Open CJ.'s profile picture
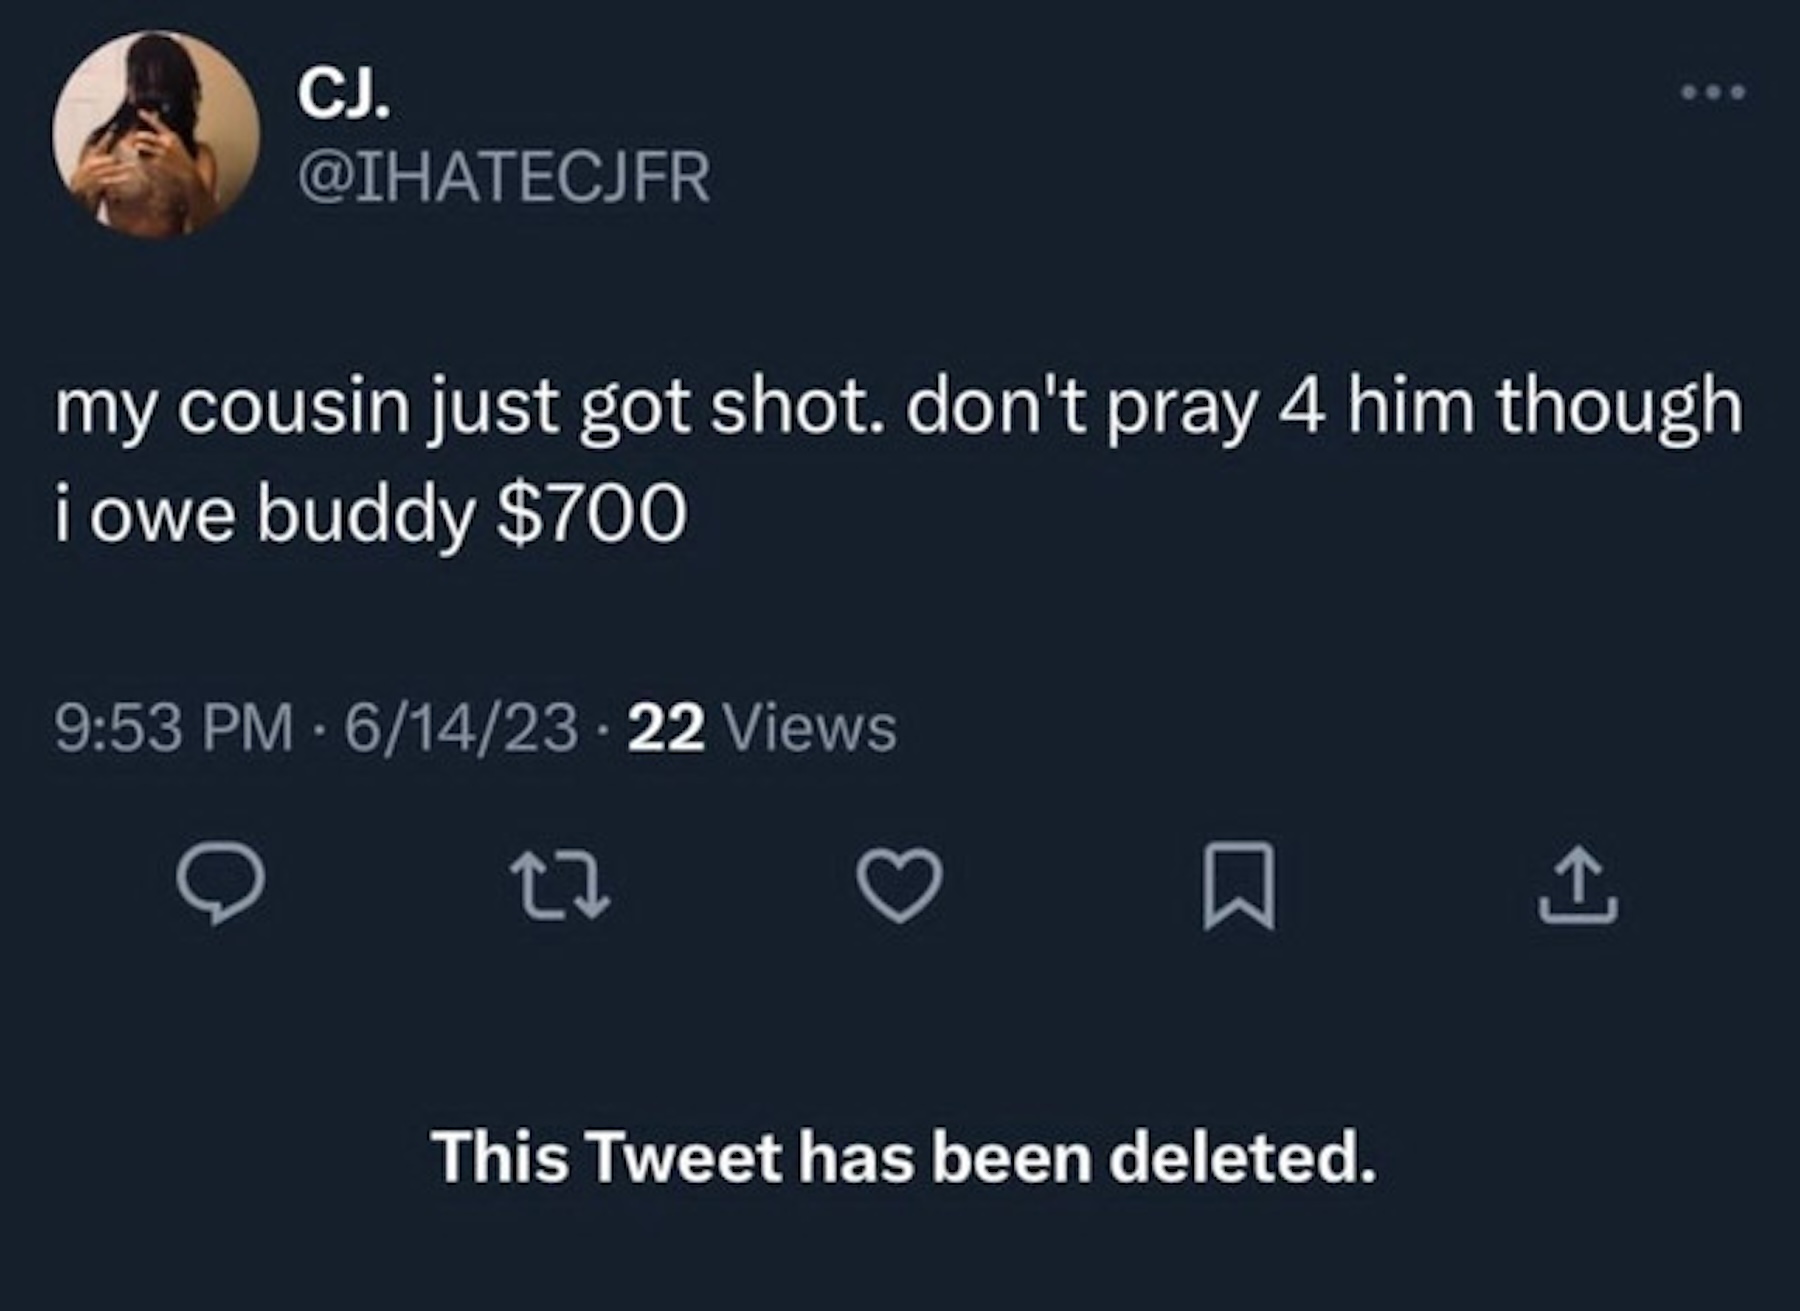Screen dimensions: 1800x1311 (x=156, y=134)
